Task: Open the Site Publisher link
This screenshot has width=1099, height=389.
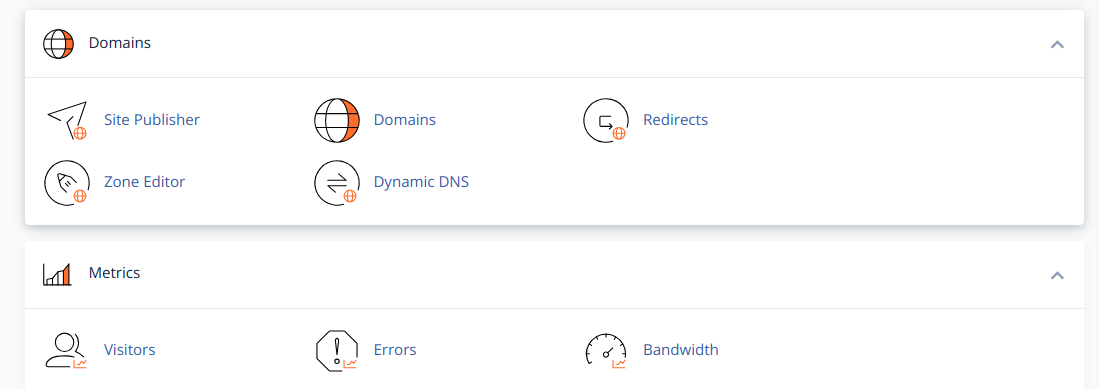Action: tap(151, 120)
